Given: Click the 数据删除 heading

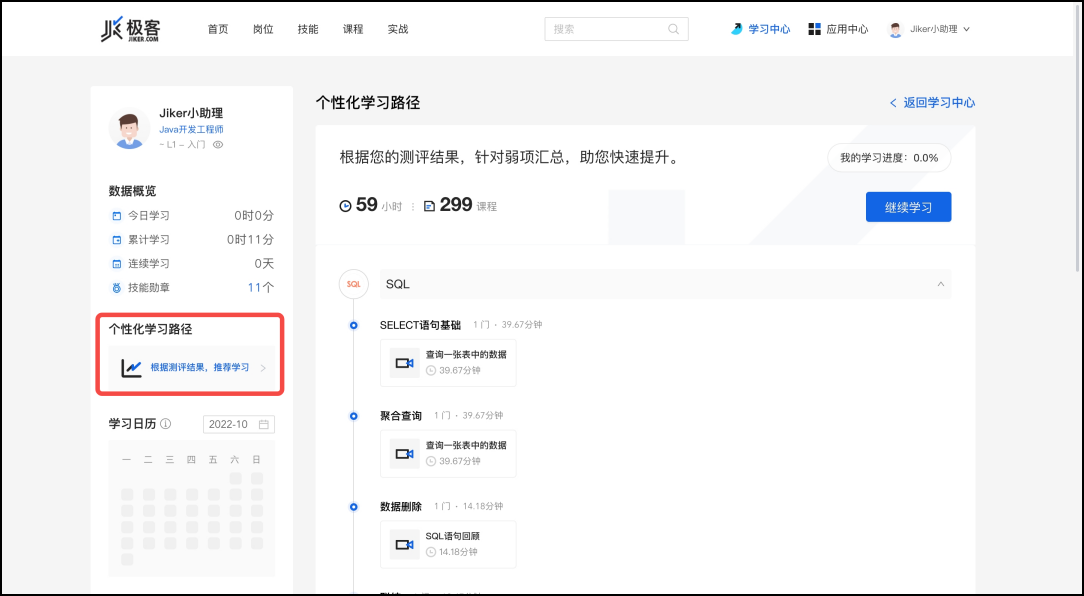Looking at the screenshot, I should [x=401, y=507].
